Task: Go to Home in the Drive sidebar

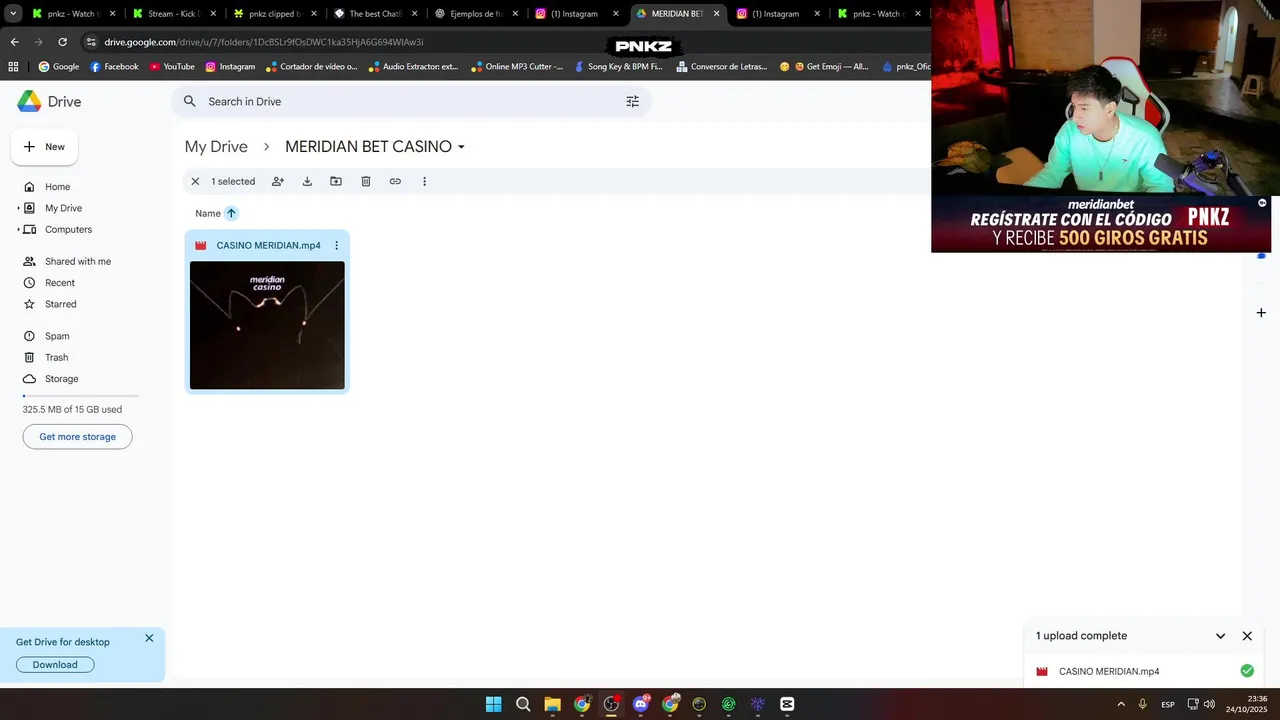Action: (x=57, y=187)
